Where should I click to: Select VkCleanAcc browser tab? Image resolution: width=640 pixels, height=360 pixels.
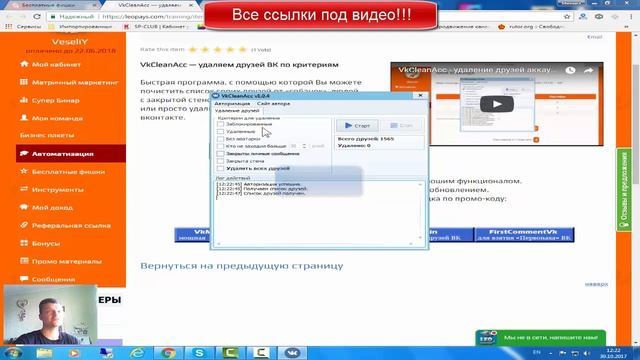[149, 5]
